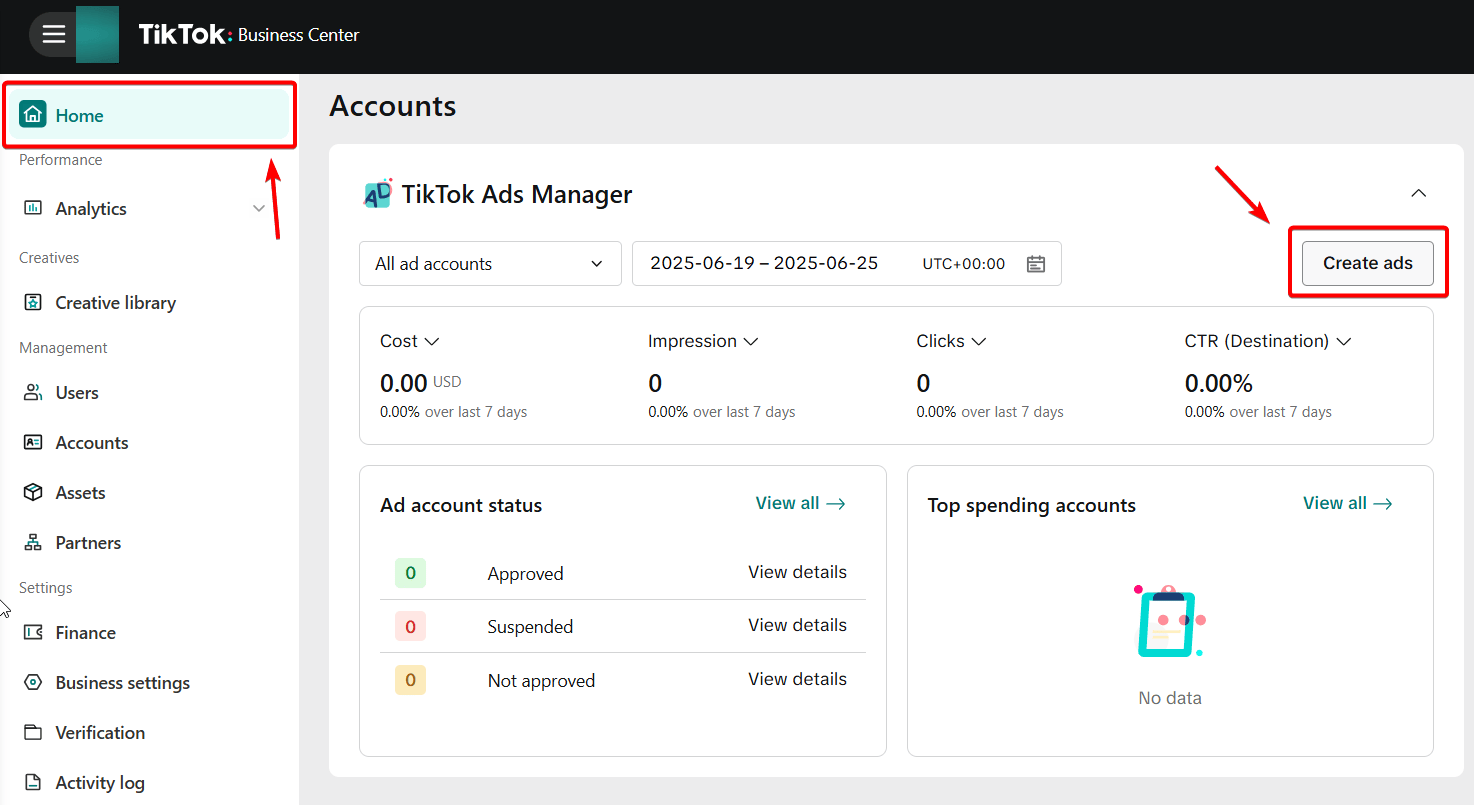Viewport: 1474px width, 805px height.
Task: Click the date range field 2025-06-19 – 2025-06-25
Action: tap(764, 264)
